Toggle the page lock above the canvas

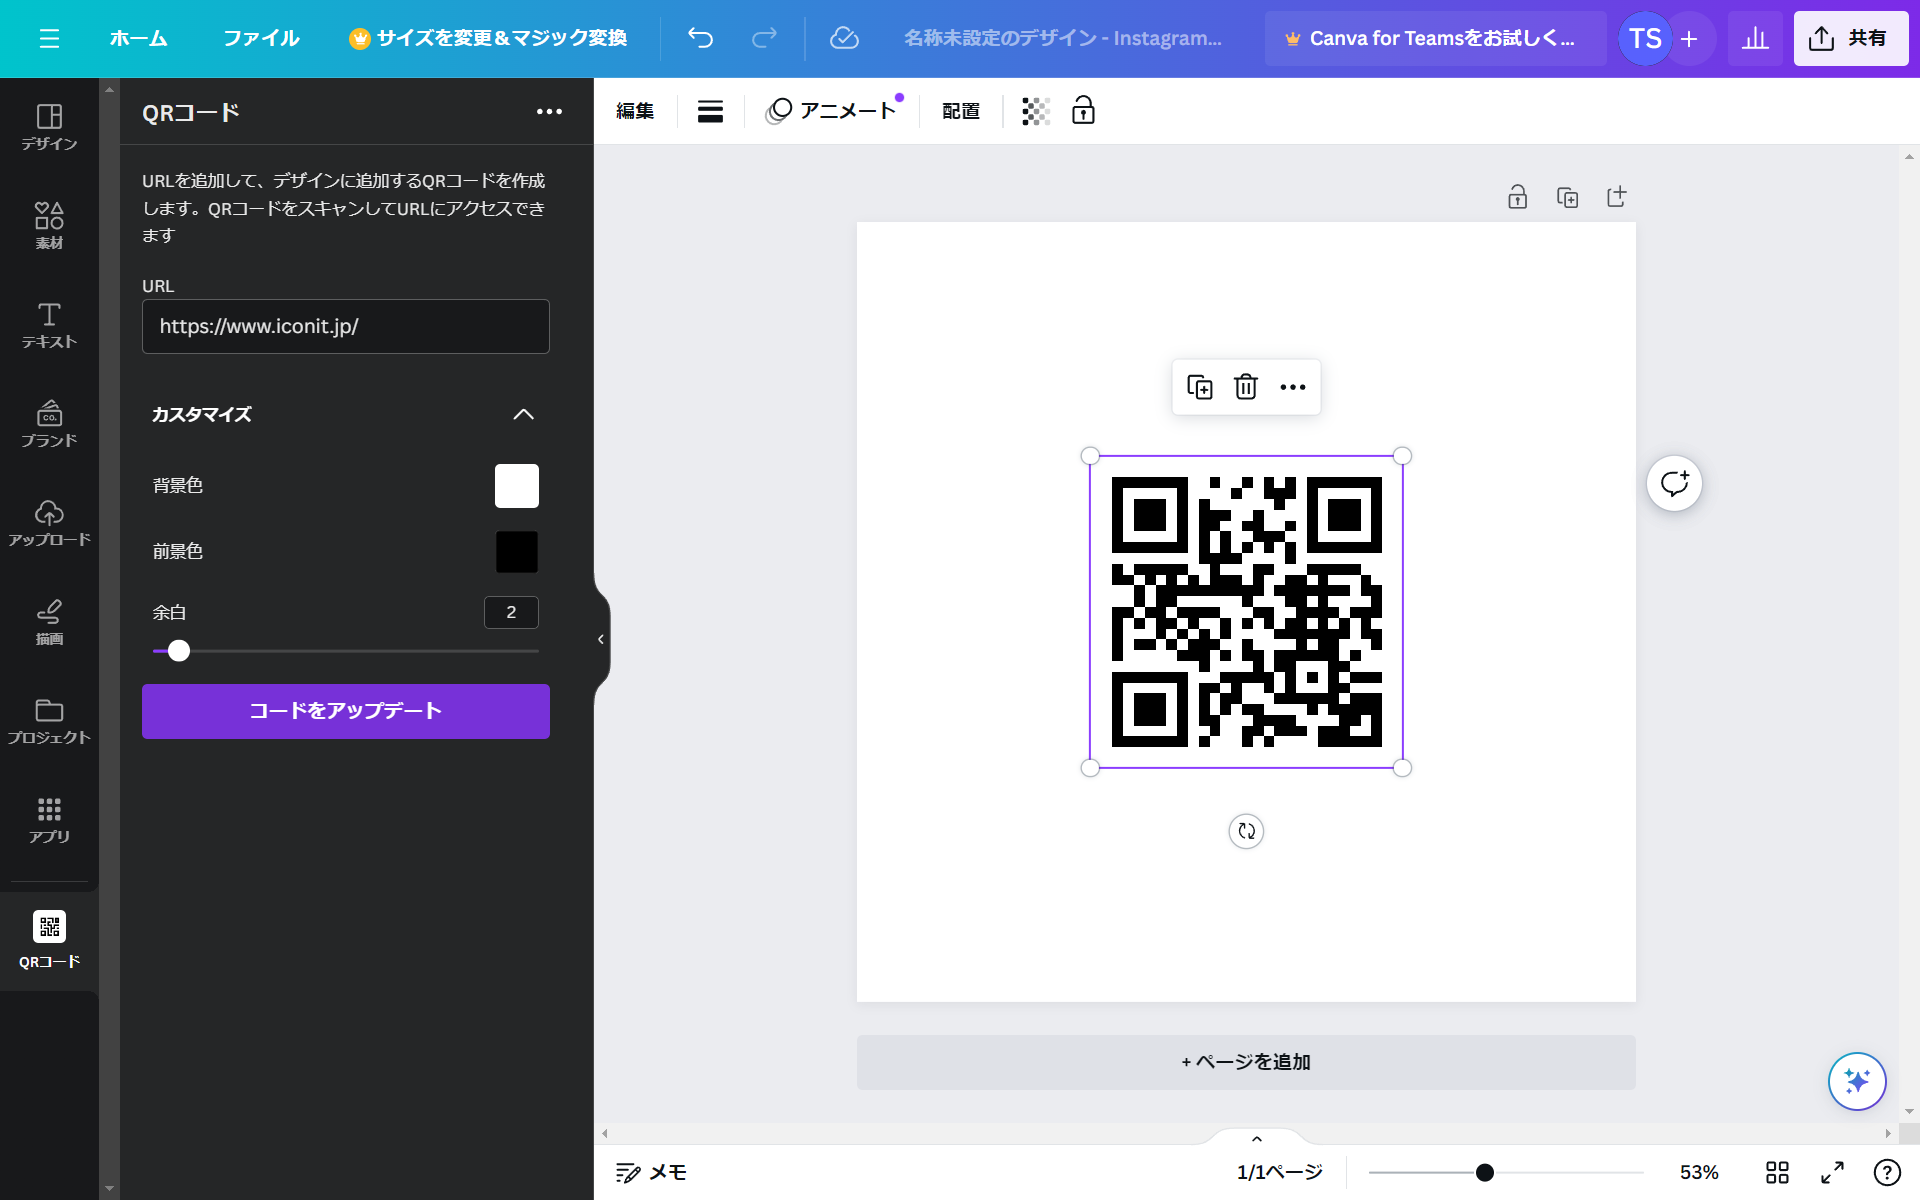[x=1517, y=197]
